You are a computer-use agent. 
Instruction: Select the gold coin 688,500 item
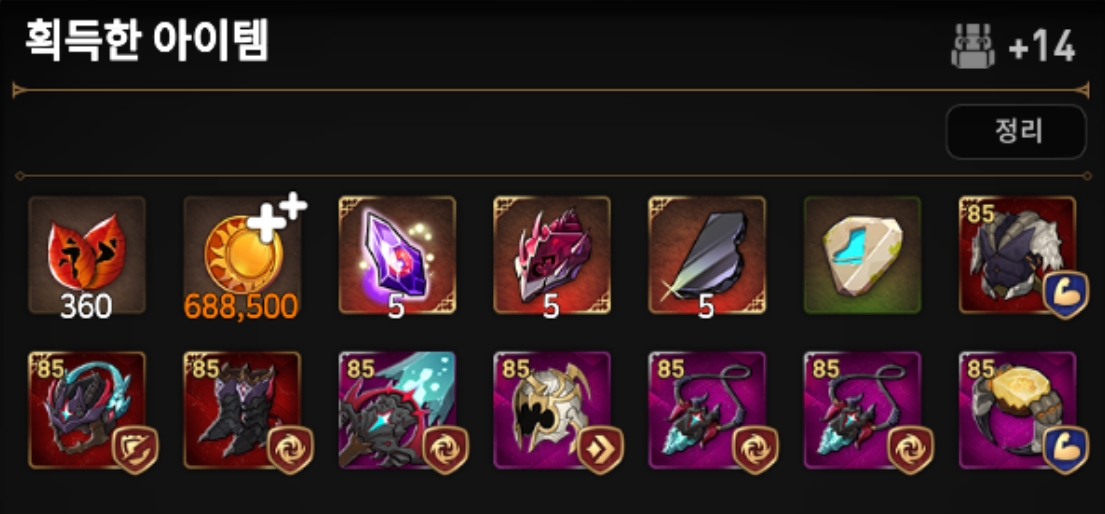(242, 255)
